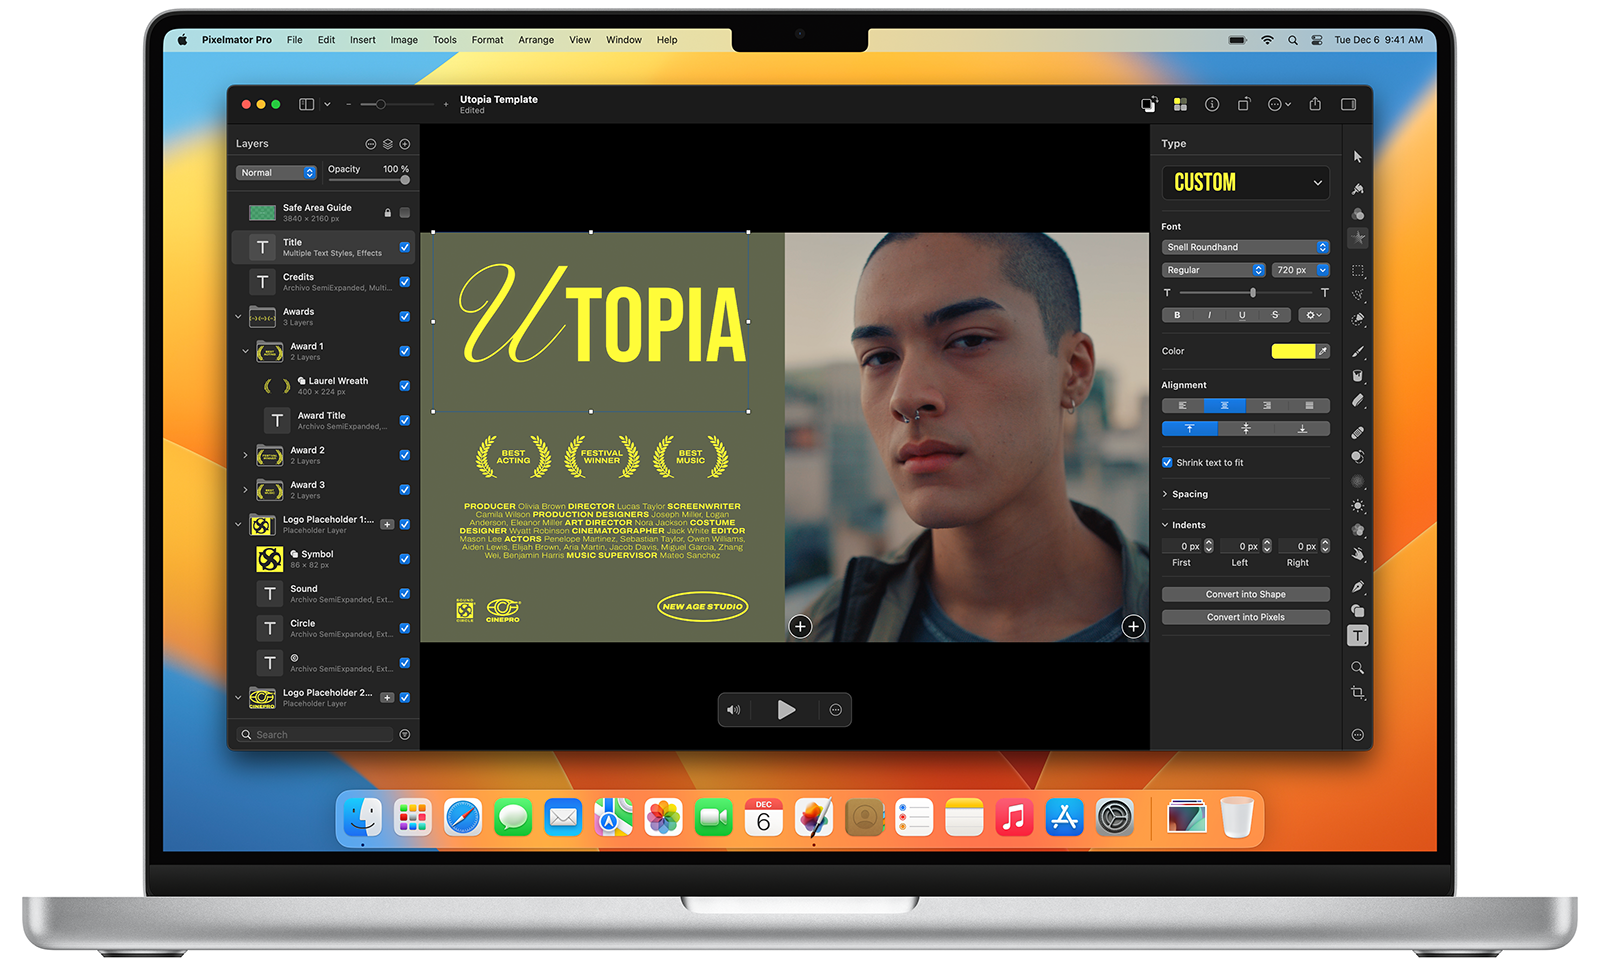Select the Color Fill bucket tool

coord(1357,376)
